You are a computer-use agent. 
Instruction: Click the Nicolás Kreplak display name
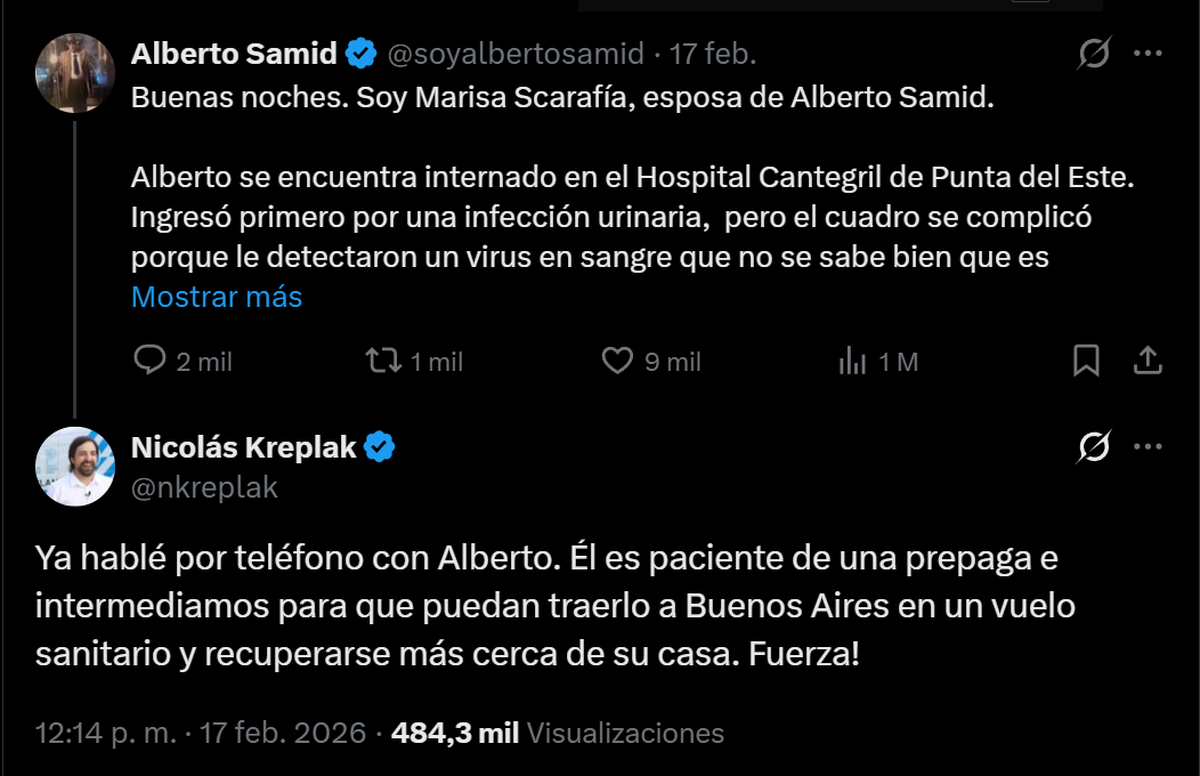(x=244, y=448)
